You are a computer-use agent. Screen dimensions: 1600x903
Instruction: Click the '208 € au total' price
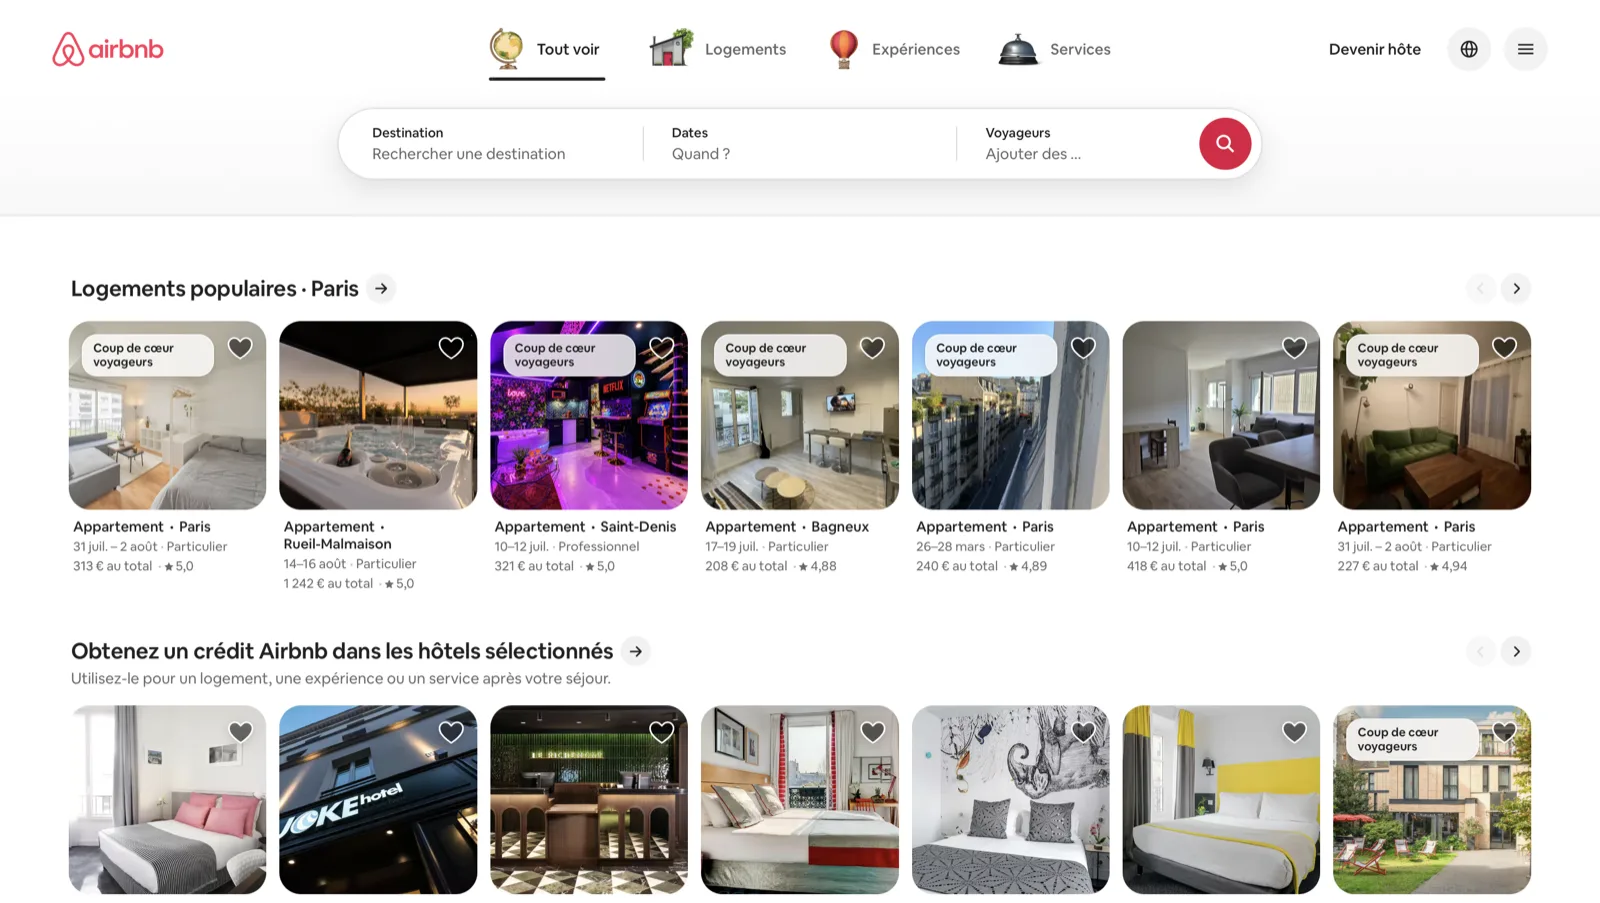746,566
